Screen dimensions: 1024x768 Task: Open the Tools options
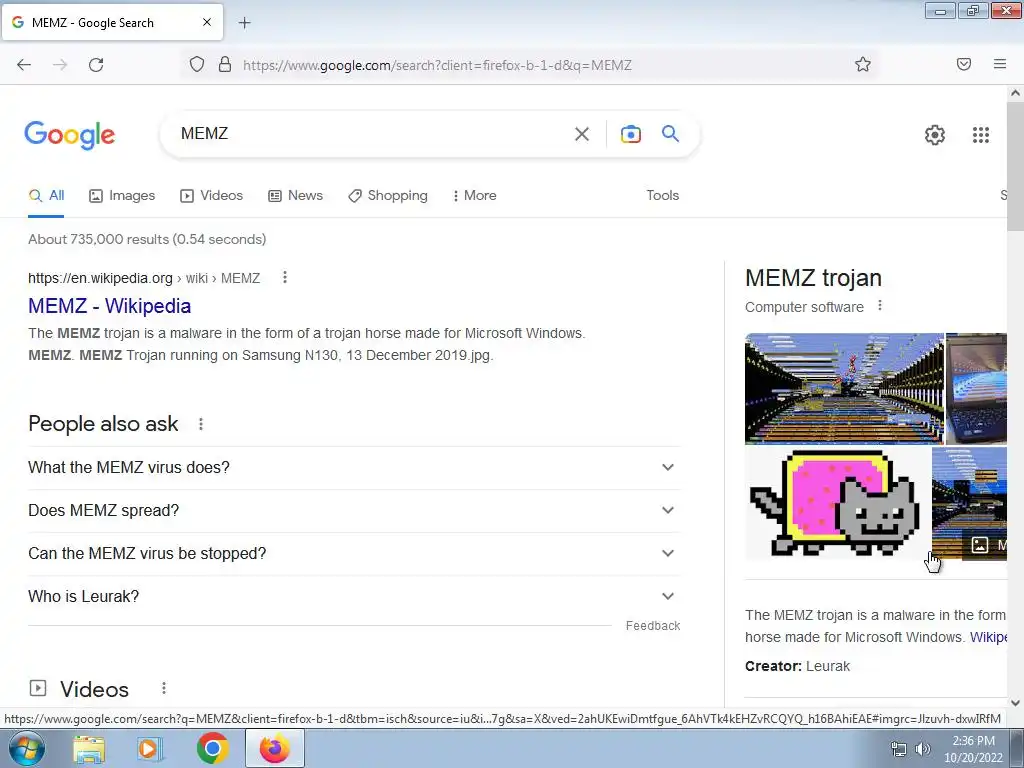[x=662, y=195]
